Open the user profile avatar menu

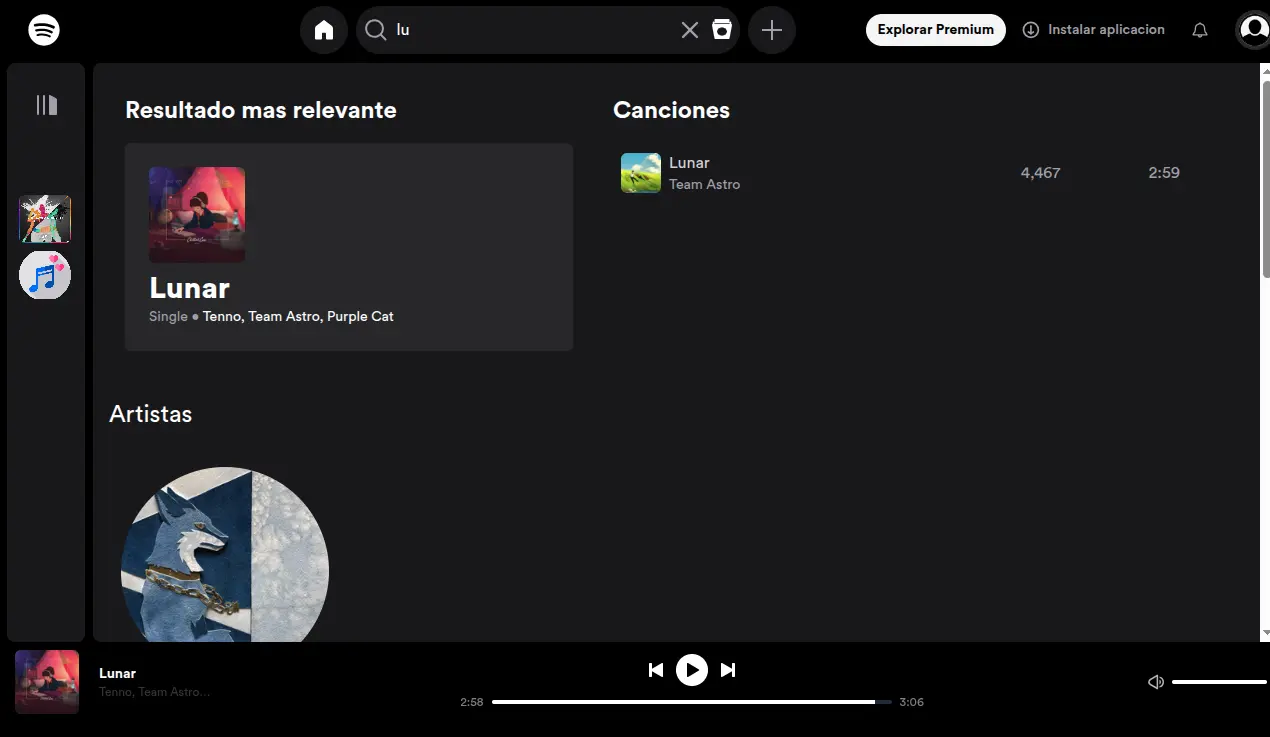tap(1252, 30)
